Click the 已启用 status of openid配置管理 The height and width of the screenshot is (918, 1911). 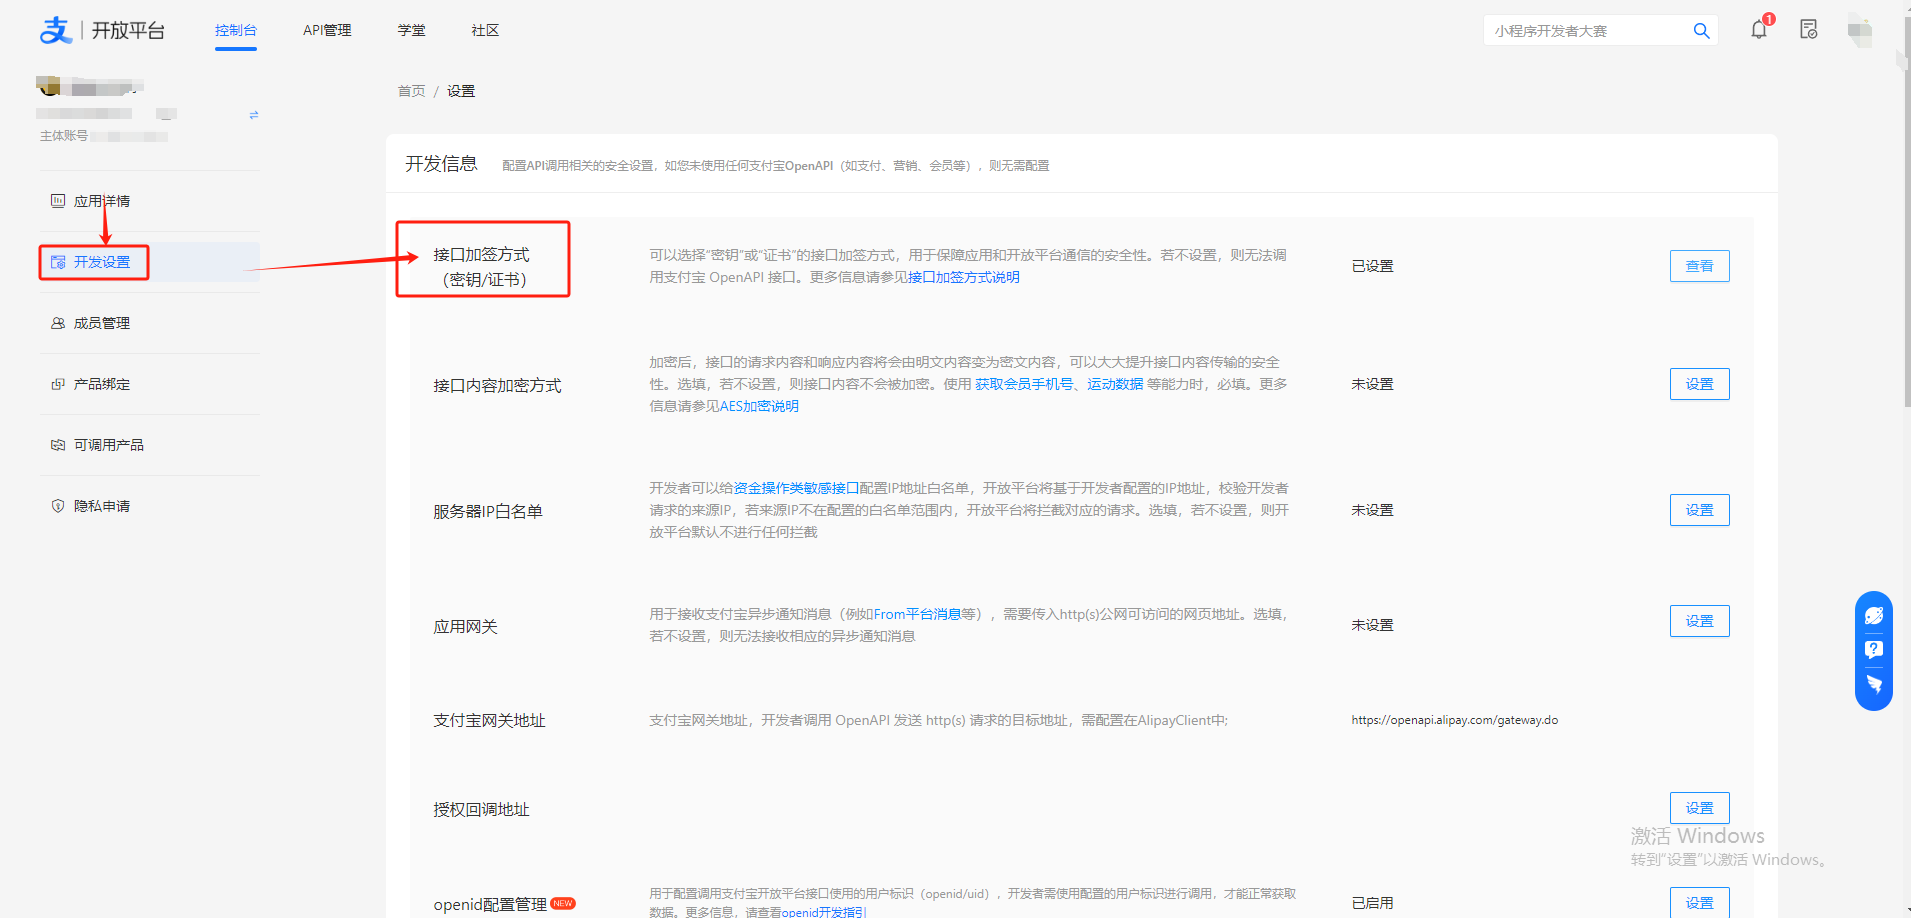[1372, 903]
